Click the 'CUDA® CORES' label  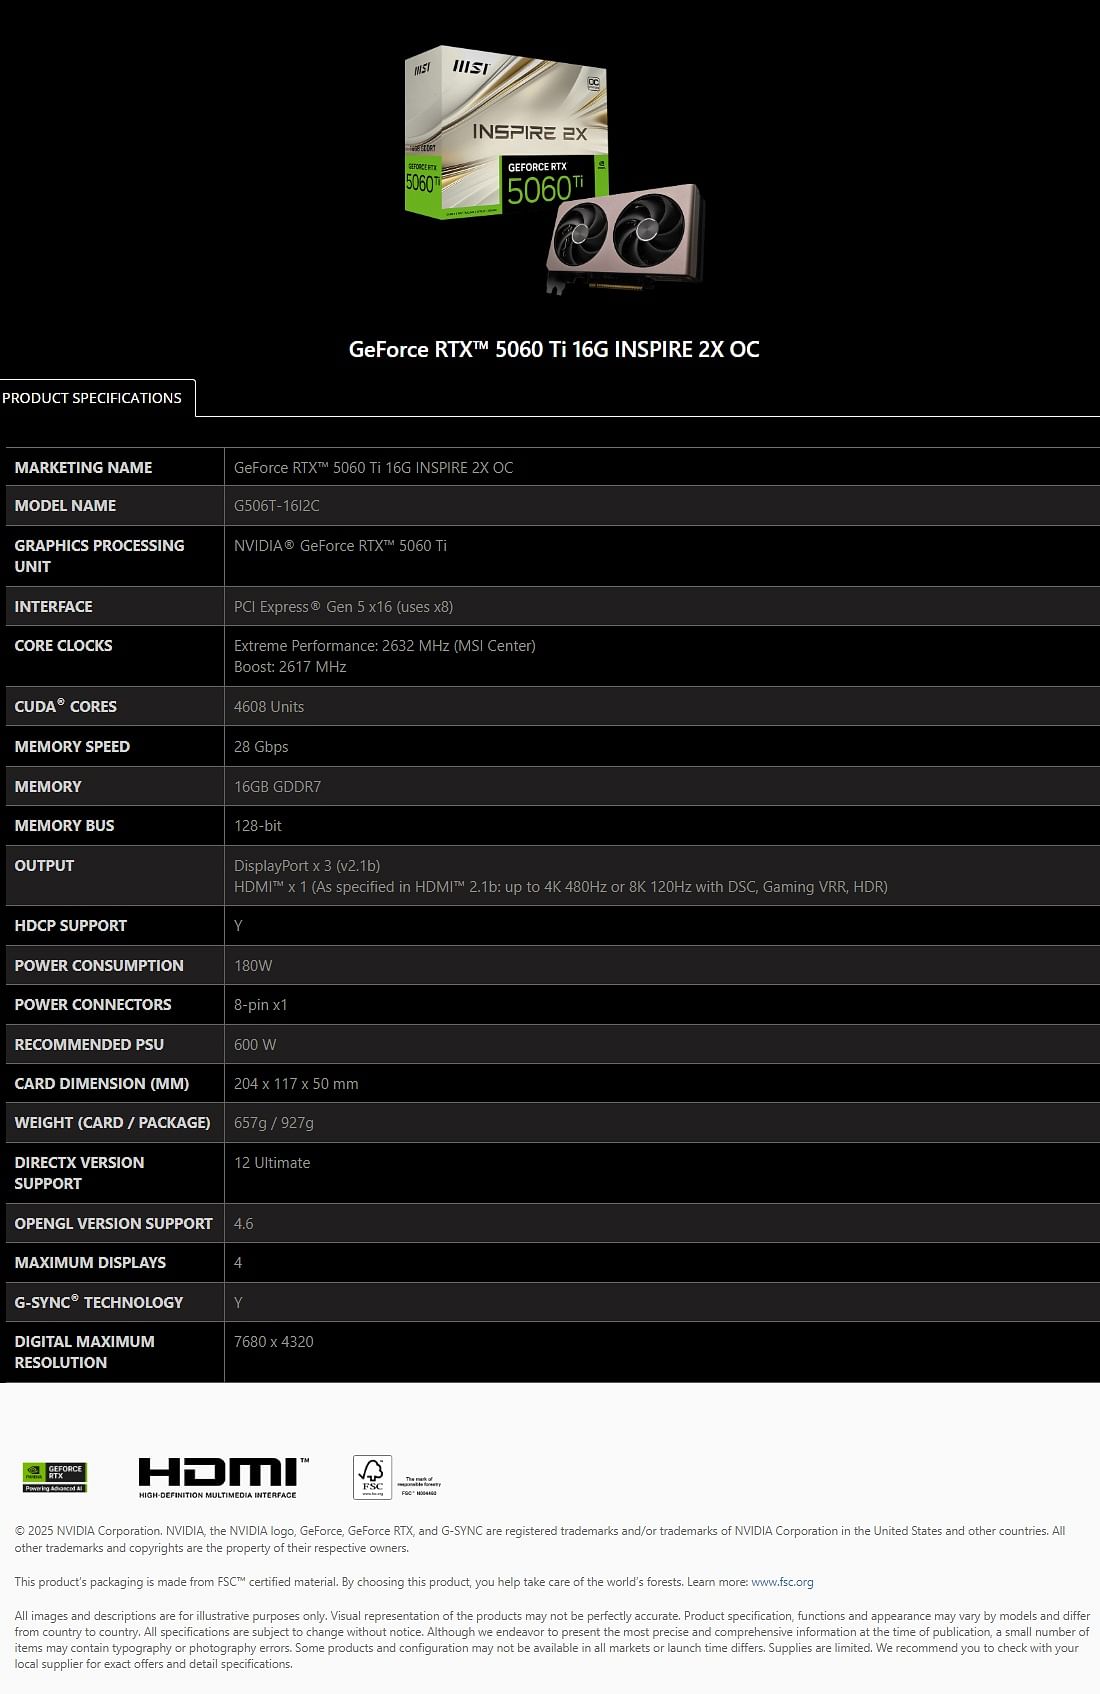tap(65, 706)
